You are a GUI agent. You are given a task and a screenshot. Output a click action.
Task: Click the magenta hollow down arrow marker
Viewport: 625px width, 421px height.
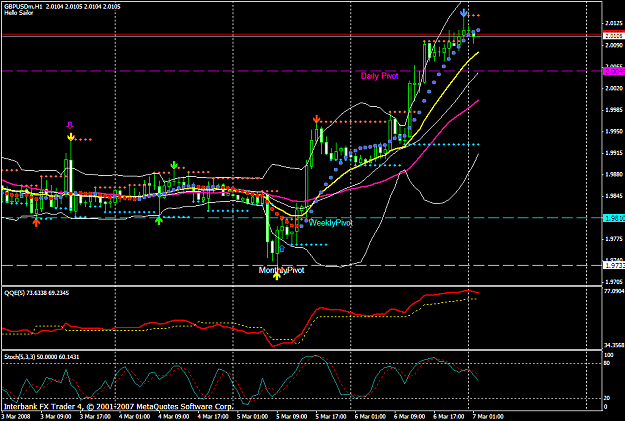[70, 126]
